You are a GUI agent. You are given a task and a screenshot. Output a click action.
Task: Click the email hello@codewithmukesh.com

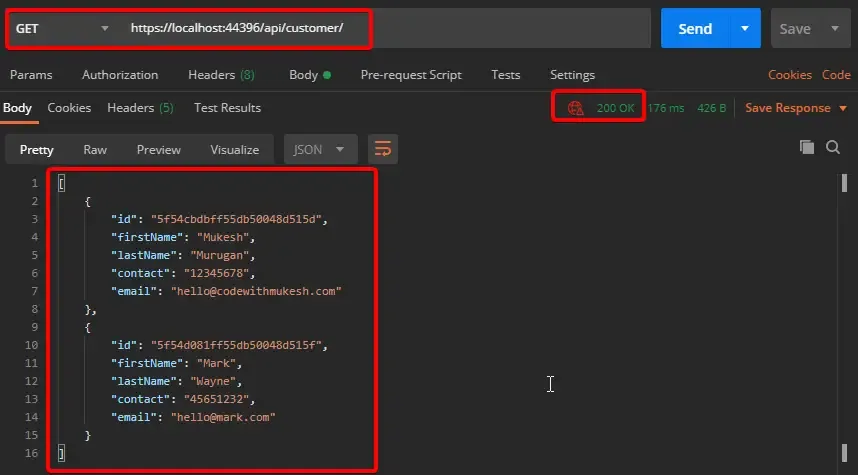click(x=256, y=291)
